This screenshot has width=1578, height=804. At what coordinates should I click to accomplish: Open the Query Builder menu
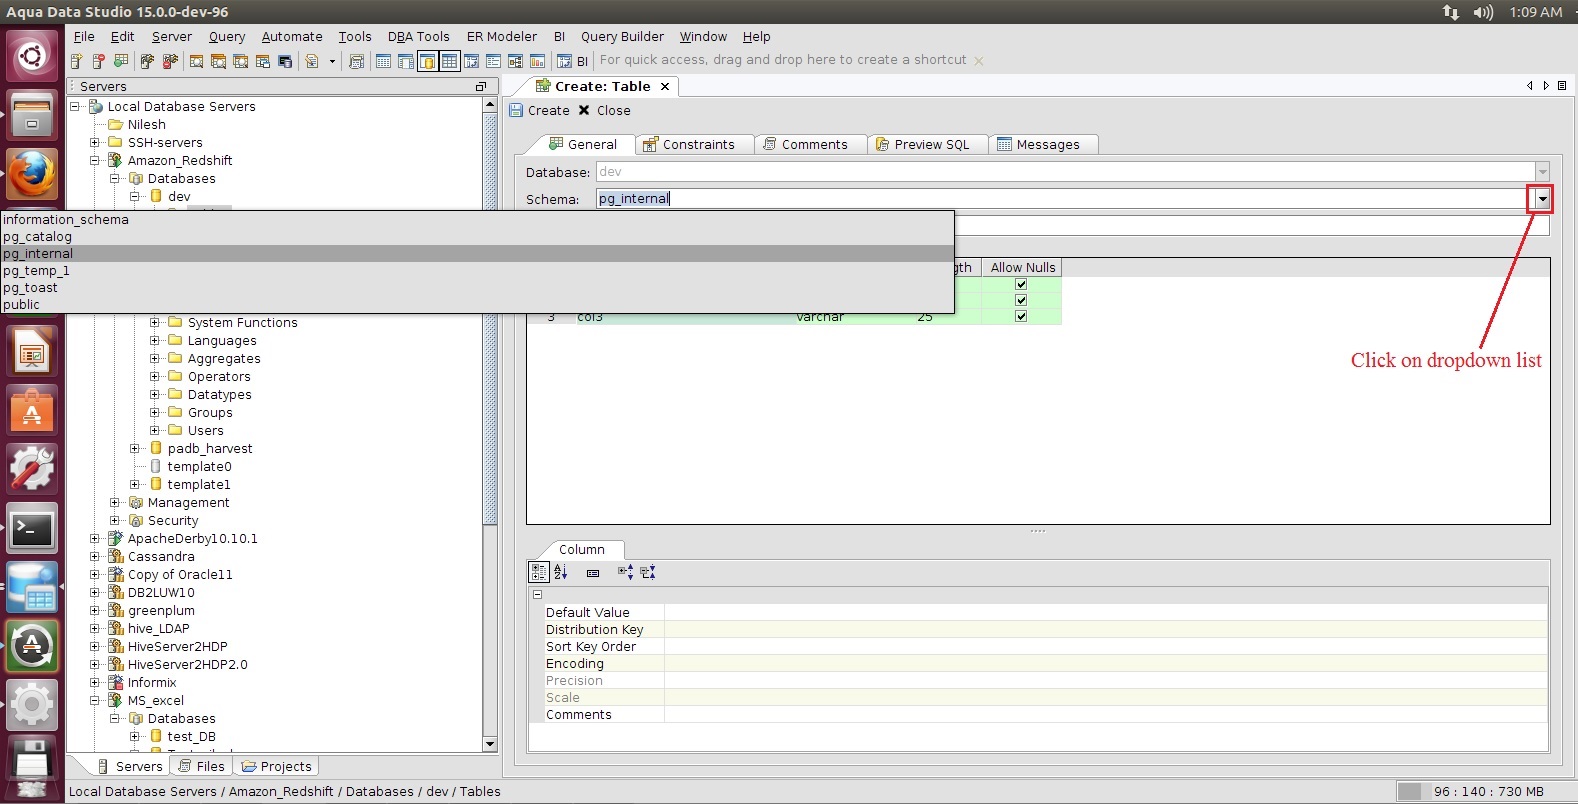tap(622, 37)
